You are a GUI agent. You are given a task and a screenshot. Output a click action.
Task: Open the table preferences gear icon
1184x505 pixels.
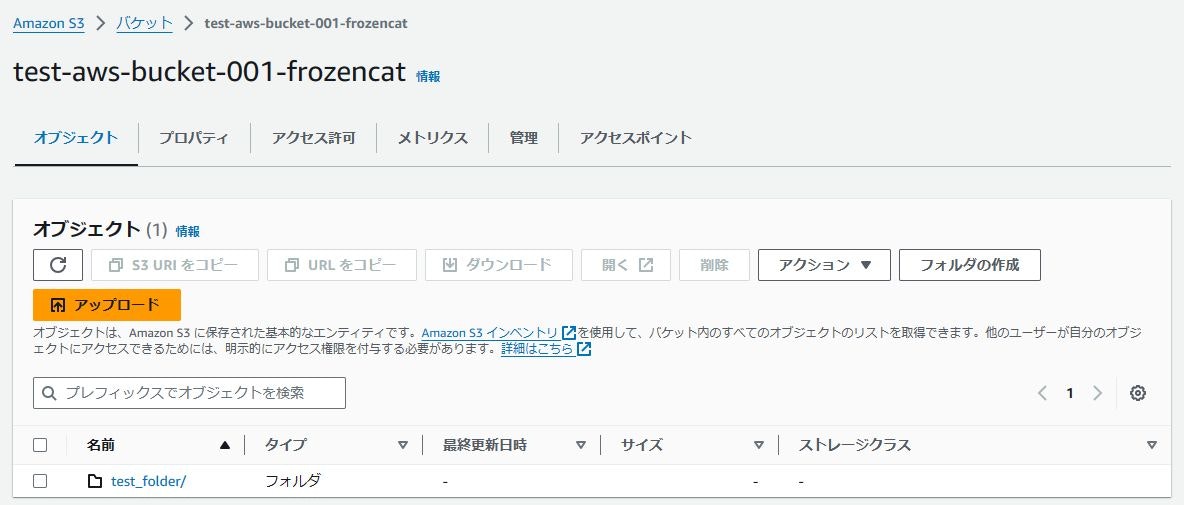(1138, 393)
